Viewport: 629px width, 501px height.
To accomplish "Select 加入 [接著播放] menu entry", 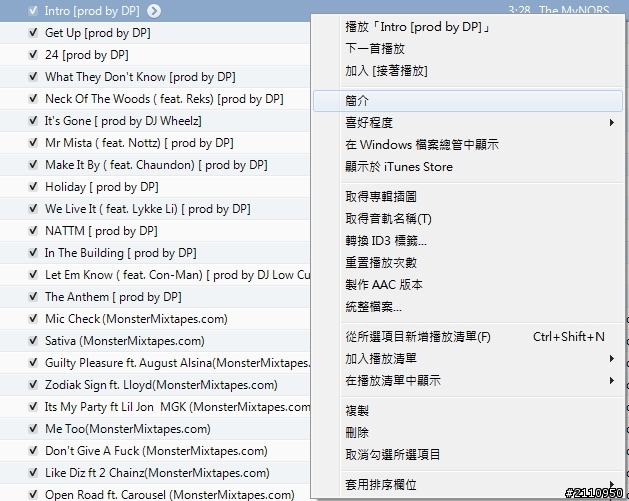I will click(468, 71).
